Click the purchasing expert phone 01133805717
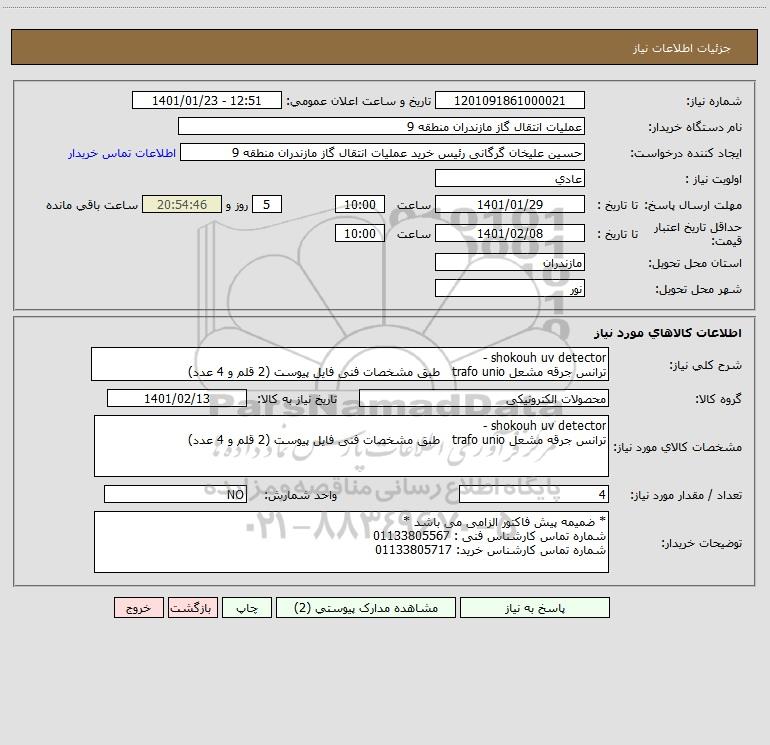Viewport: 770px width, 745px height. click(413, 550)
